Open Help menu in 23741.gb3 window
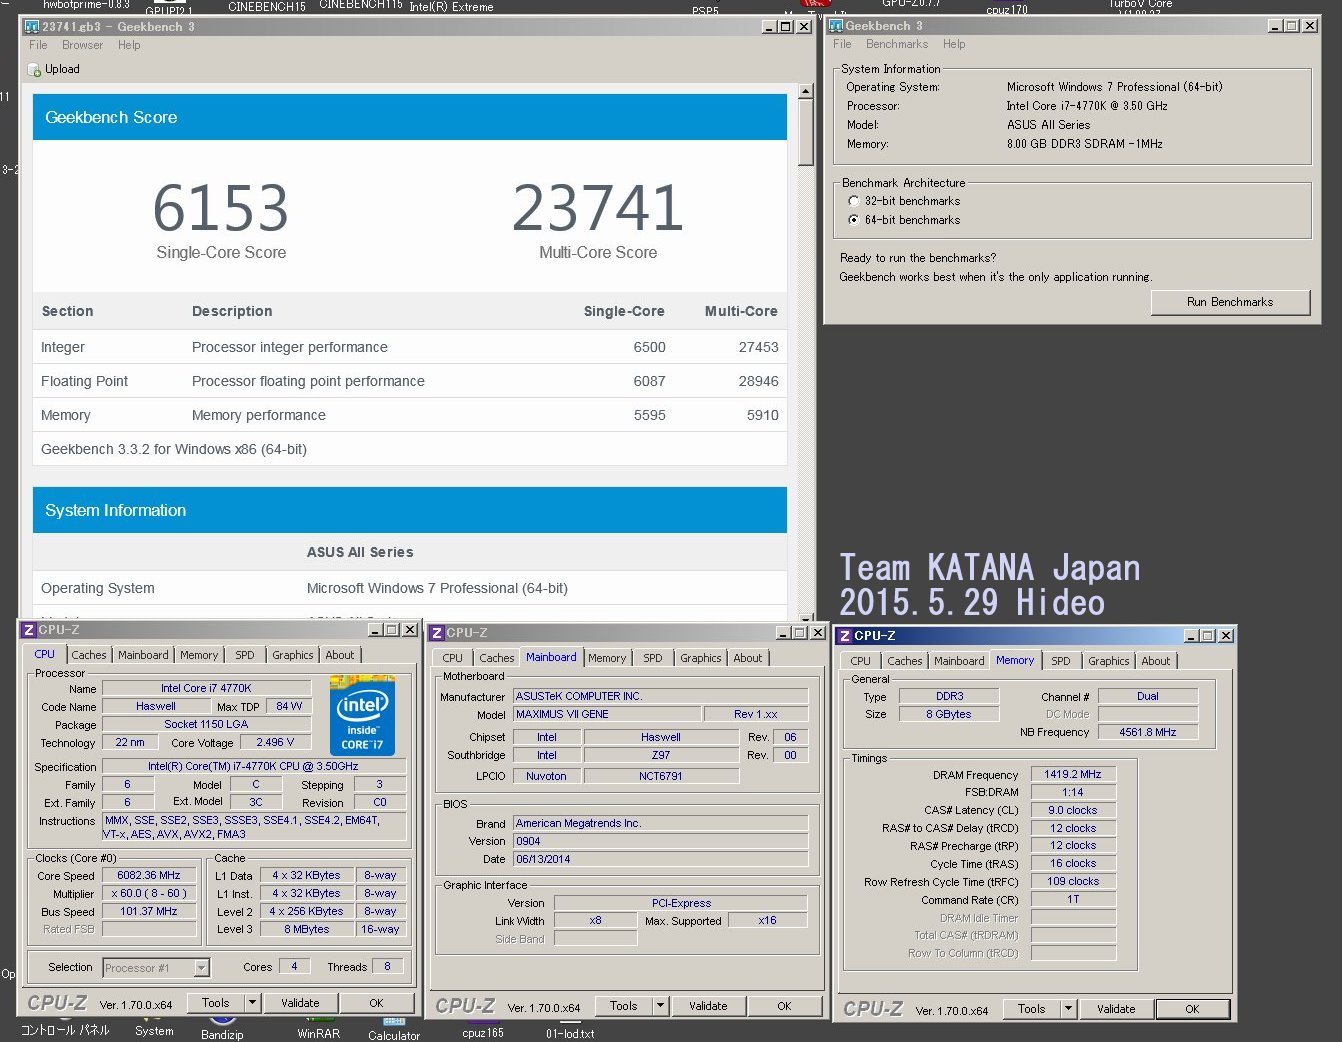Screen dimensions: 1342x1042 click(129, 45)
